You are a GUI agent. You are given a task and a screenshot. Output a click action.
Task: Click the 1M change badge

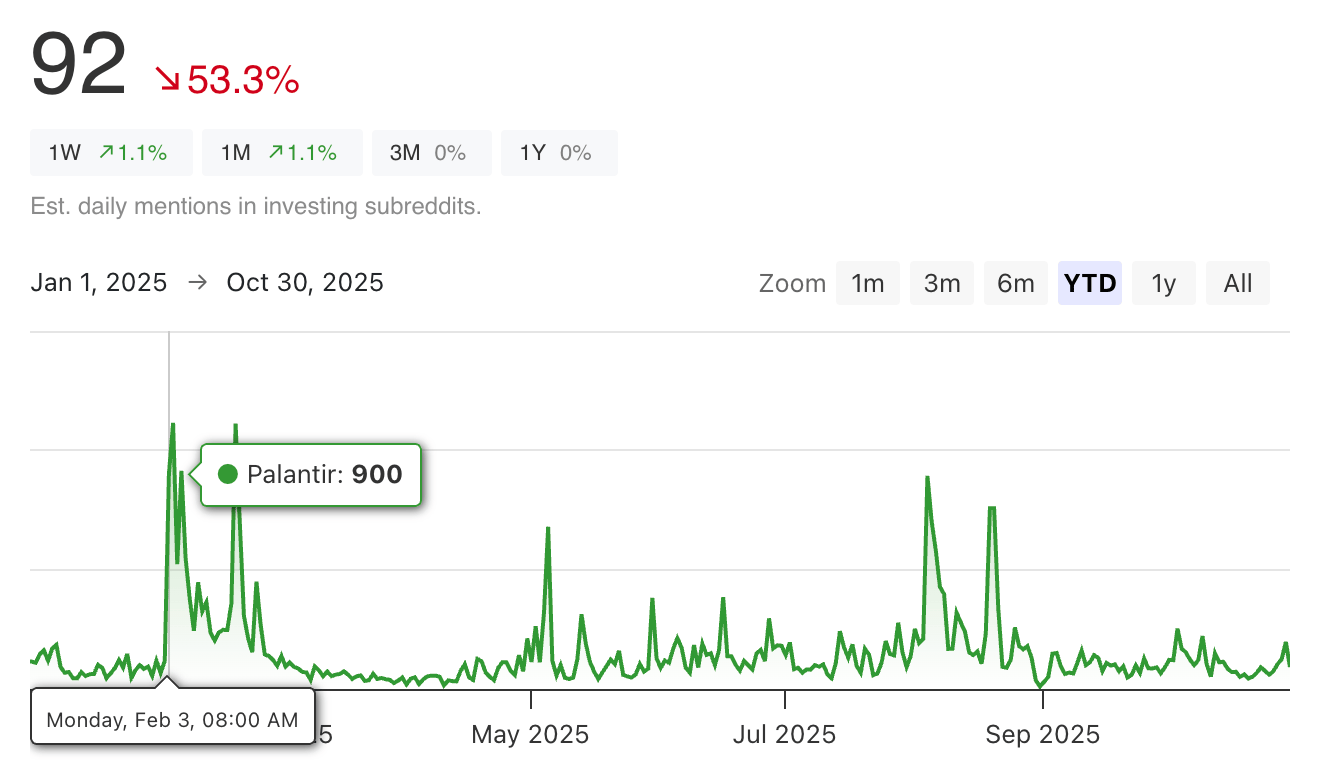click(282, 153)
